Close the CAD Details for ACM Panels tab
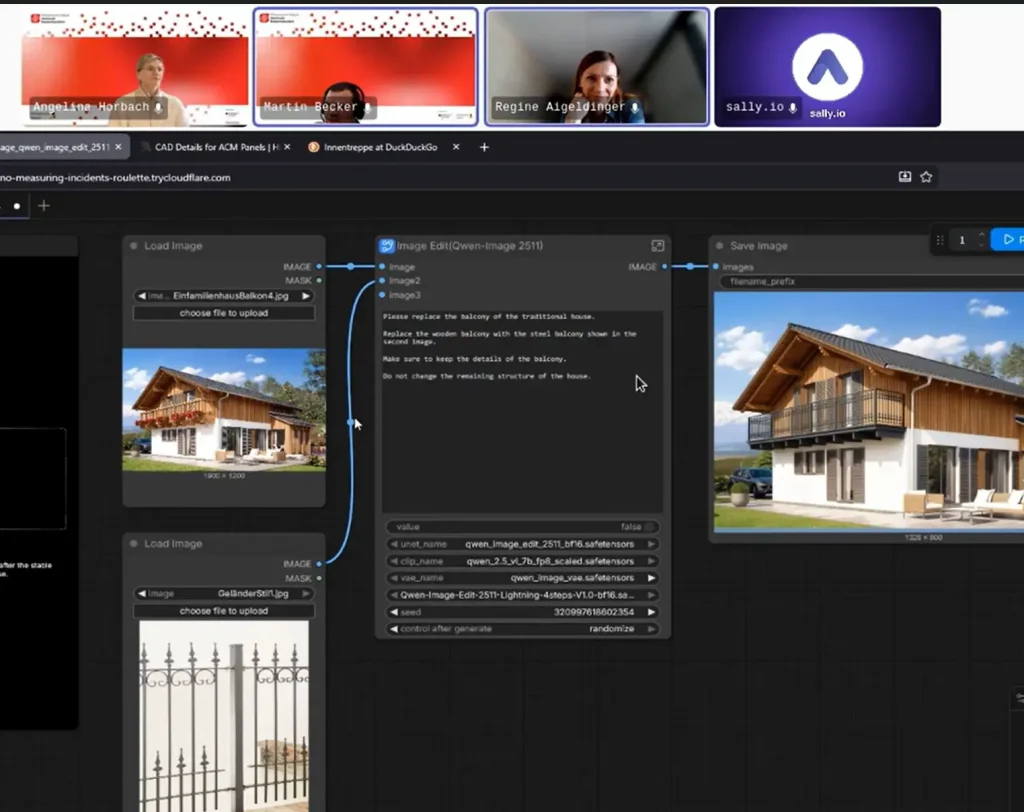 point(287,147)
